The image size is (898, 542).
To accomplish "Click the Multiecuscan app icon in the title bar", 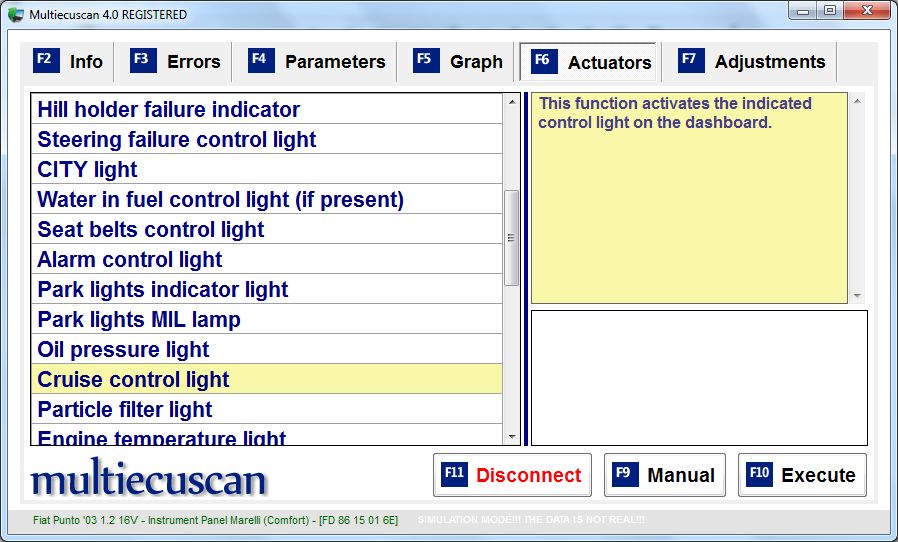I will coord(16,14).
